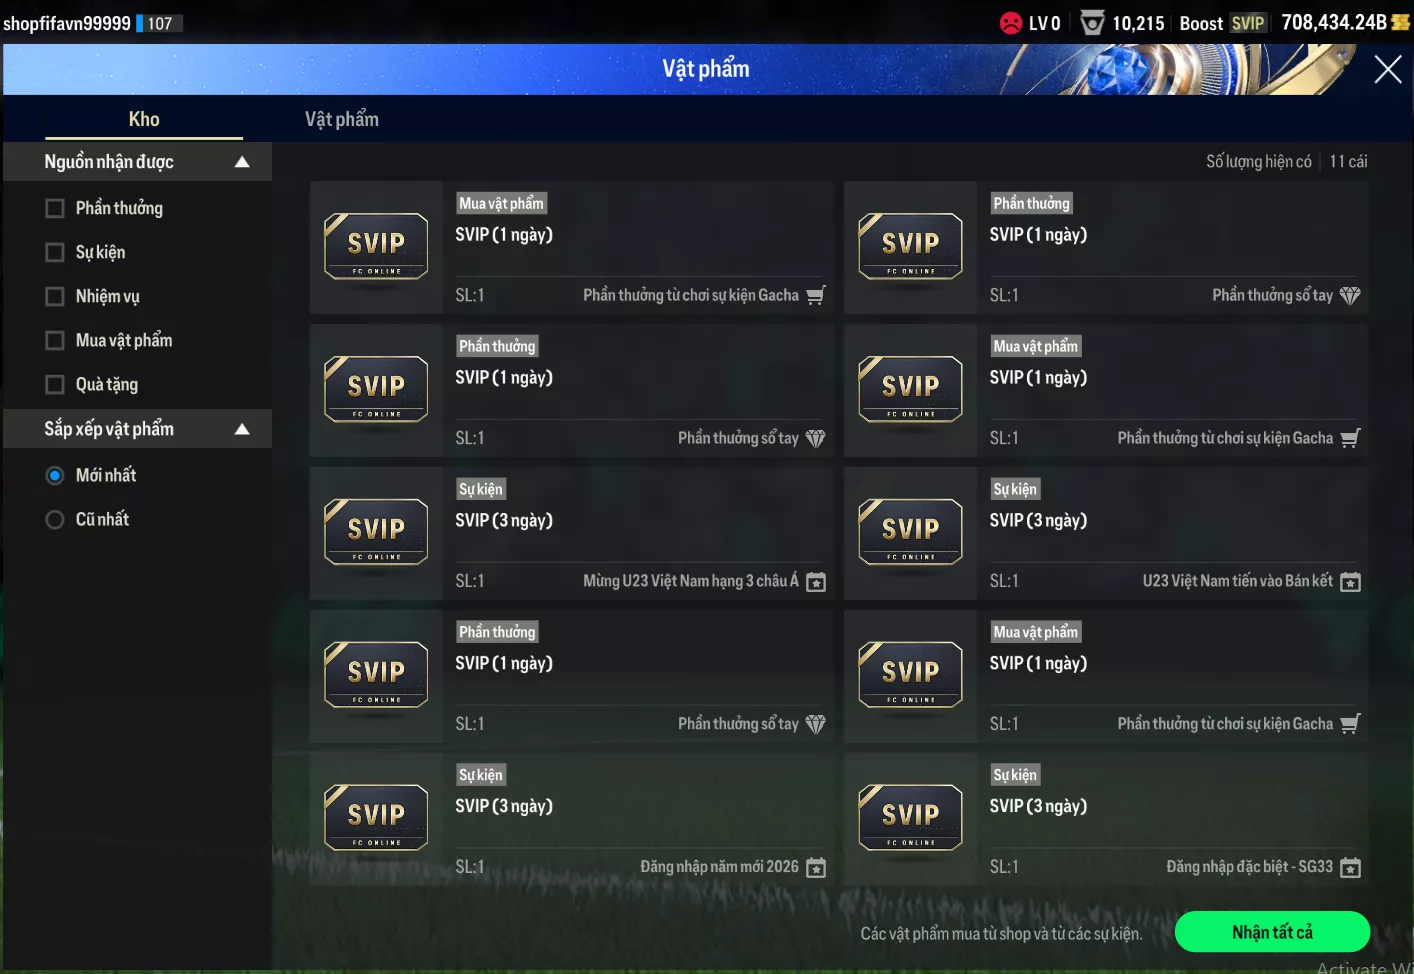Image resolution: width=1414 pixels, height=974 pixels.
Task: Click the trophy cup icon next to 10,215
Action: (1092, 22)
